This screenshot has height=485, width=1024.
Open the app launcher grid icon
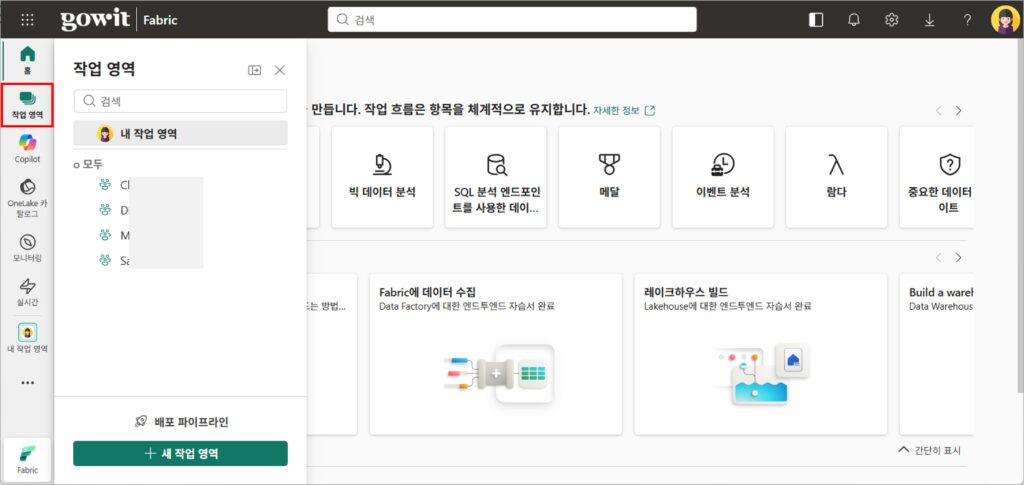tap(27, 20)
